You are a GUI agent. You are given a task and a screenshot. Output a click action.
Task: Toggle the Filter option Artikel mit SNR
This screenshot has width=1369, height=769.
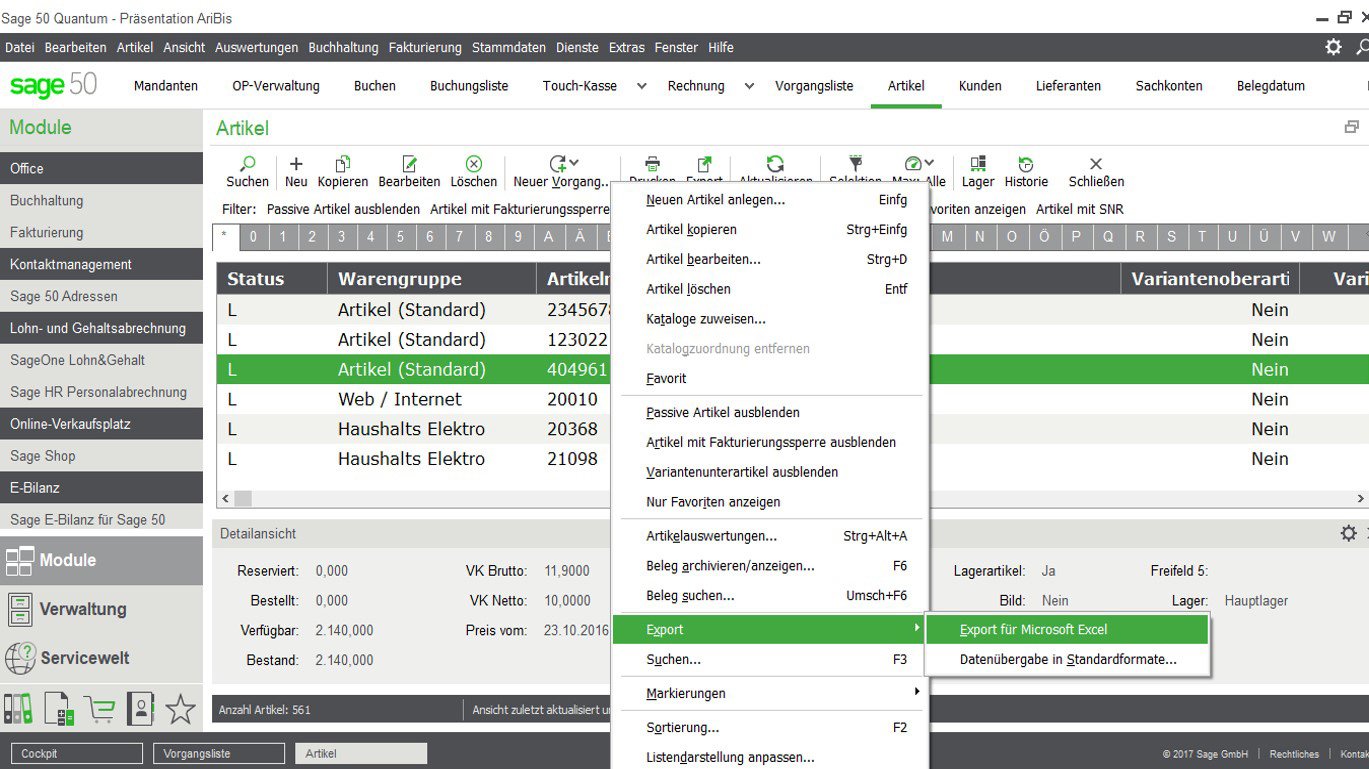click(1080, 210)
